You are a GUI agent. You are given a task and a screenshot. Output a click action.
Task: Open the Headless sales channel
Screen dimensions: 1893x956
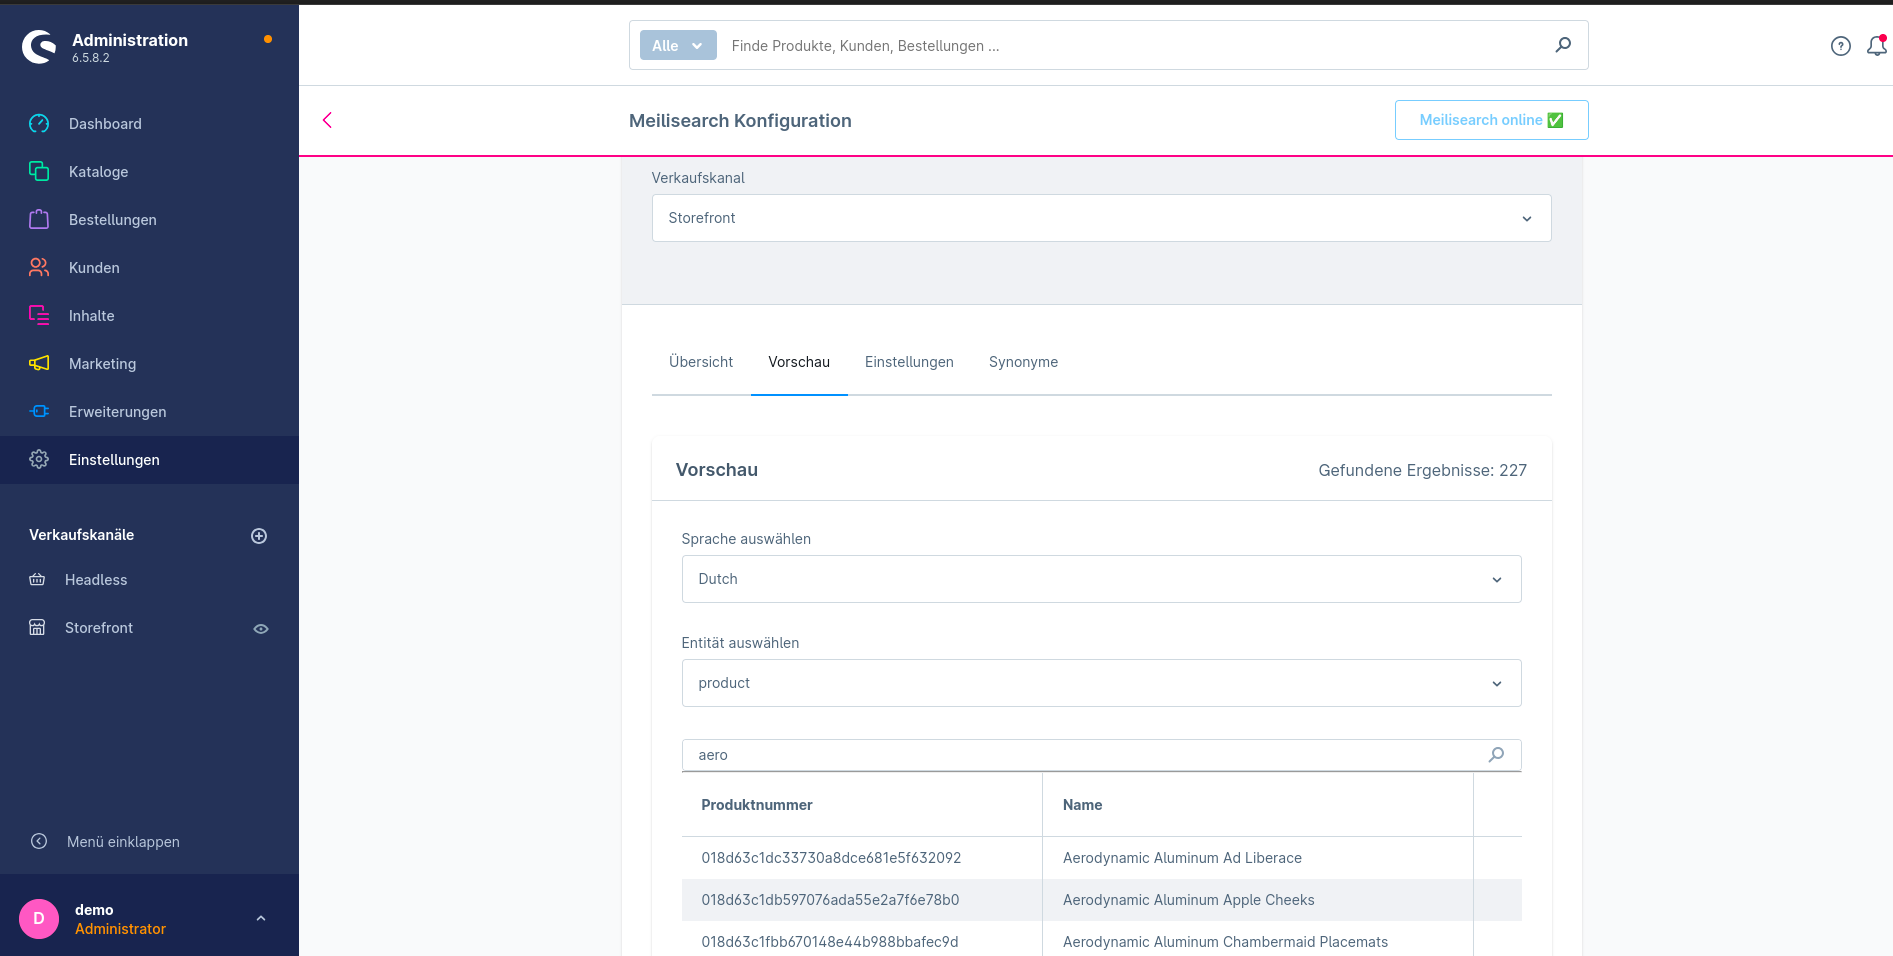point(96,580)
